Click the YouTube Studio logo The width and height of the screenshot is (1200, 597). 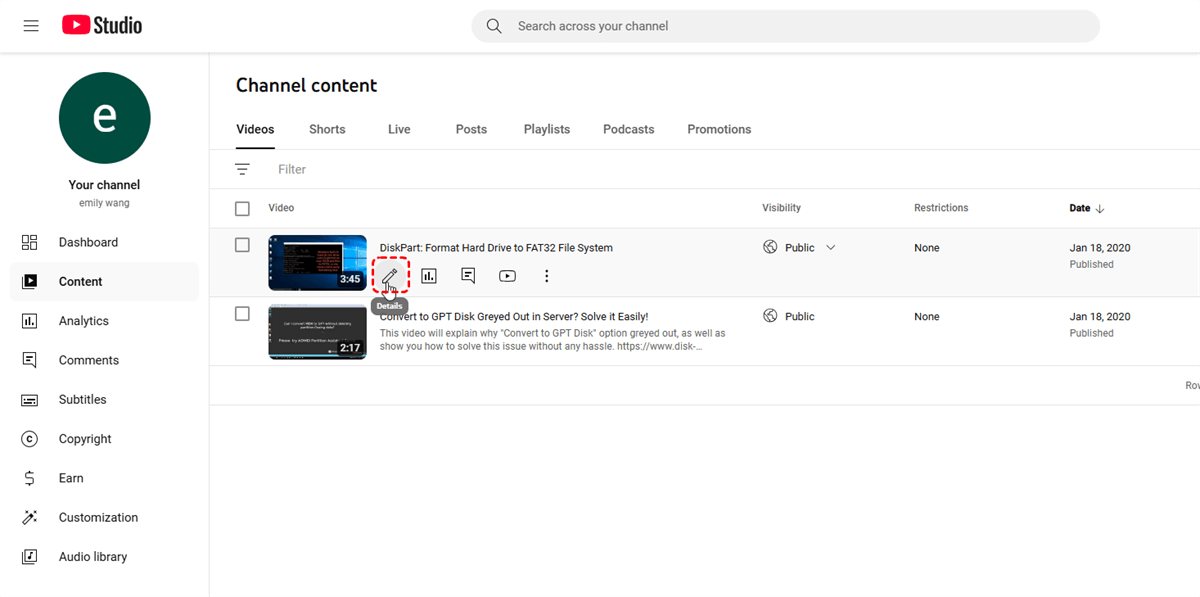point(102,26)
